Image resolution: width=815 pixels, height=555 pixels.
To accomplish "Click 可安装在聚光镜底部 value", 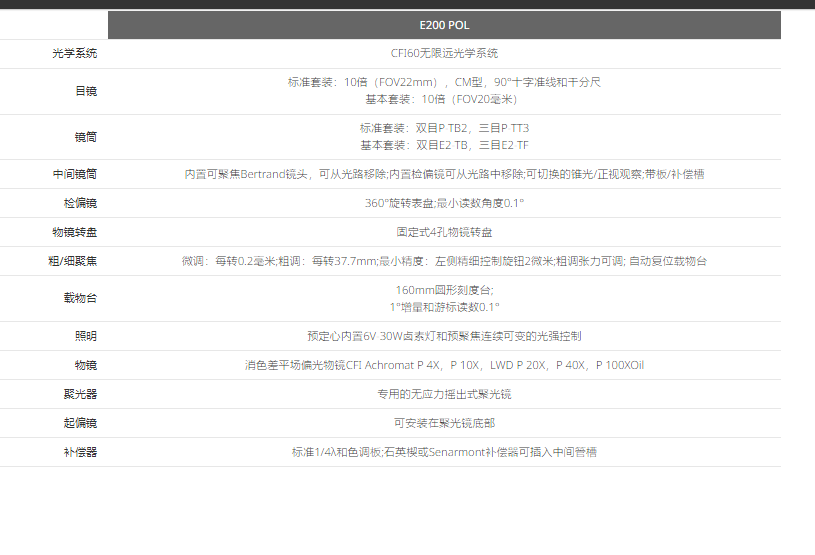I will pos(444,423).
